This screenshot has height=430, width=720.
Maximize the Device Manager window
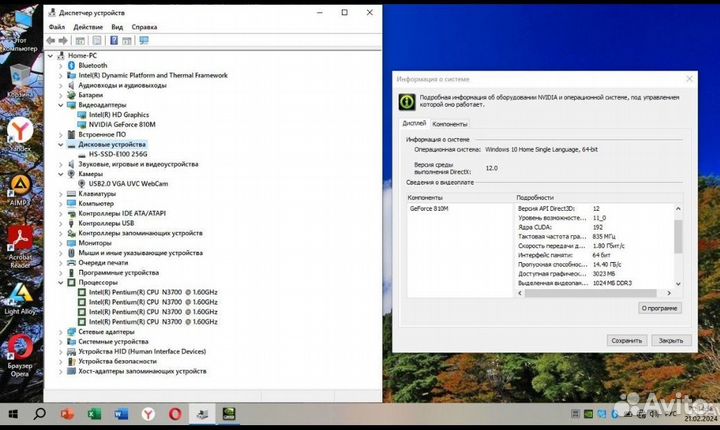(x=344, y=13)
